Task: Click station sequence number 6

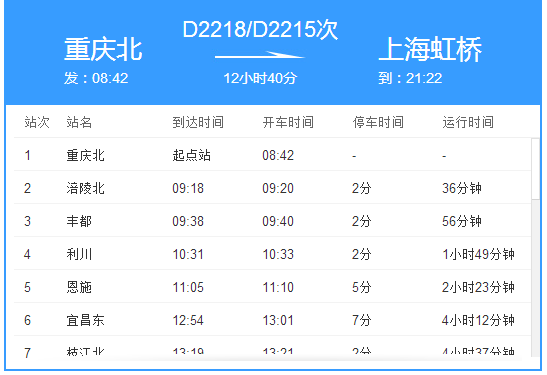Action: [x=28, y=320]
